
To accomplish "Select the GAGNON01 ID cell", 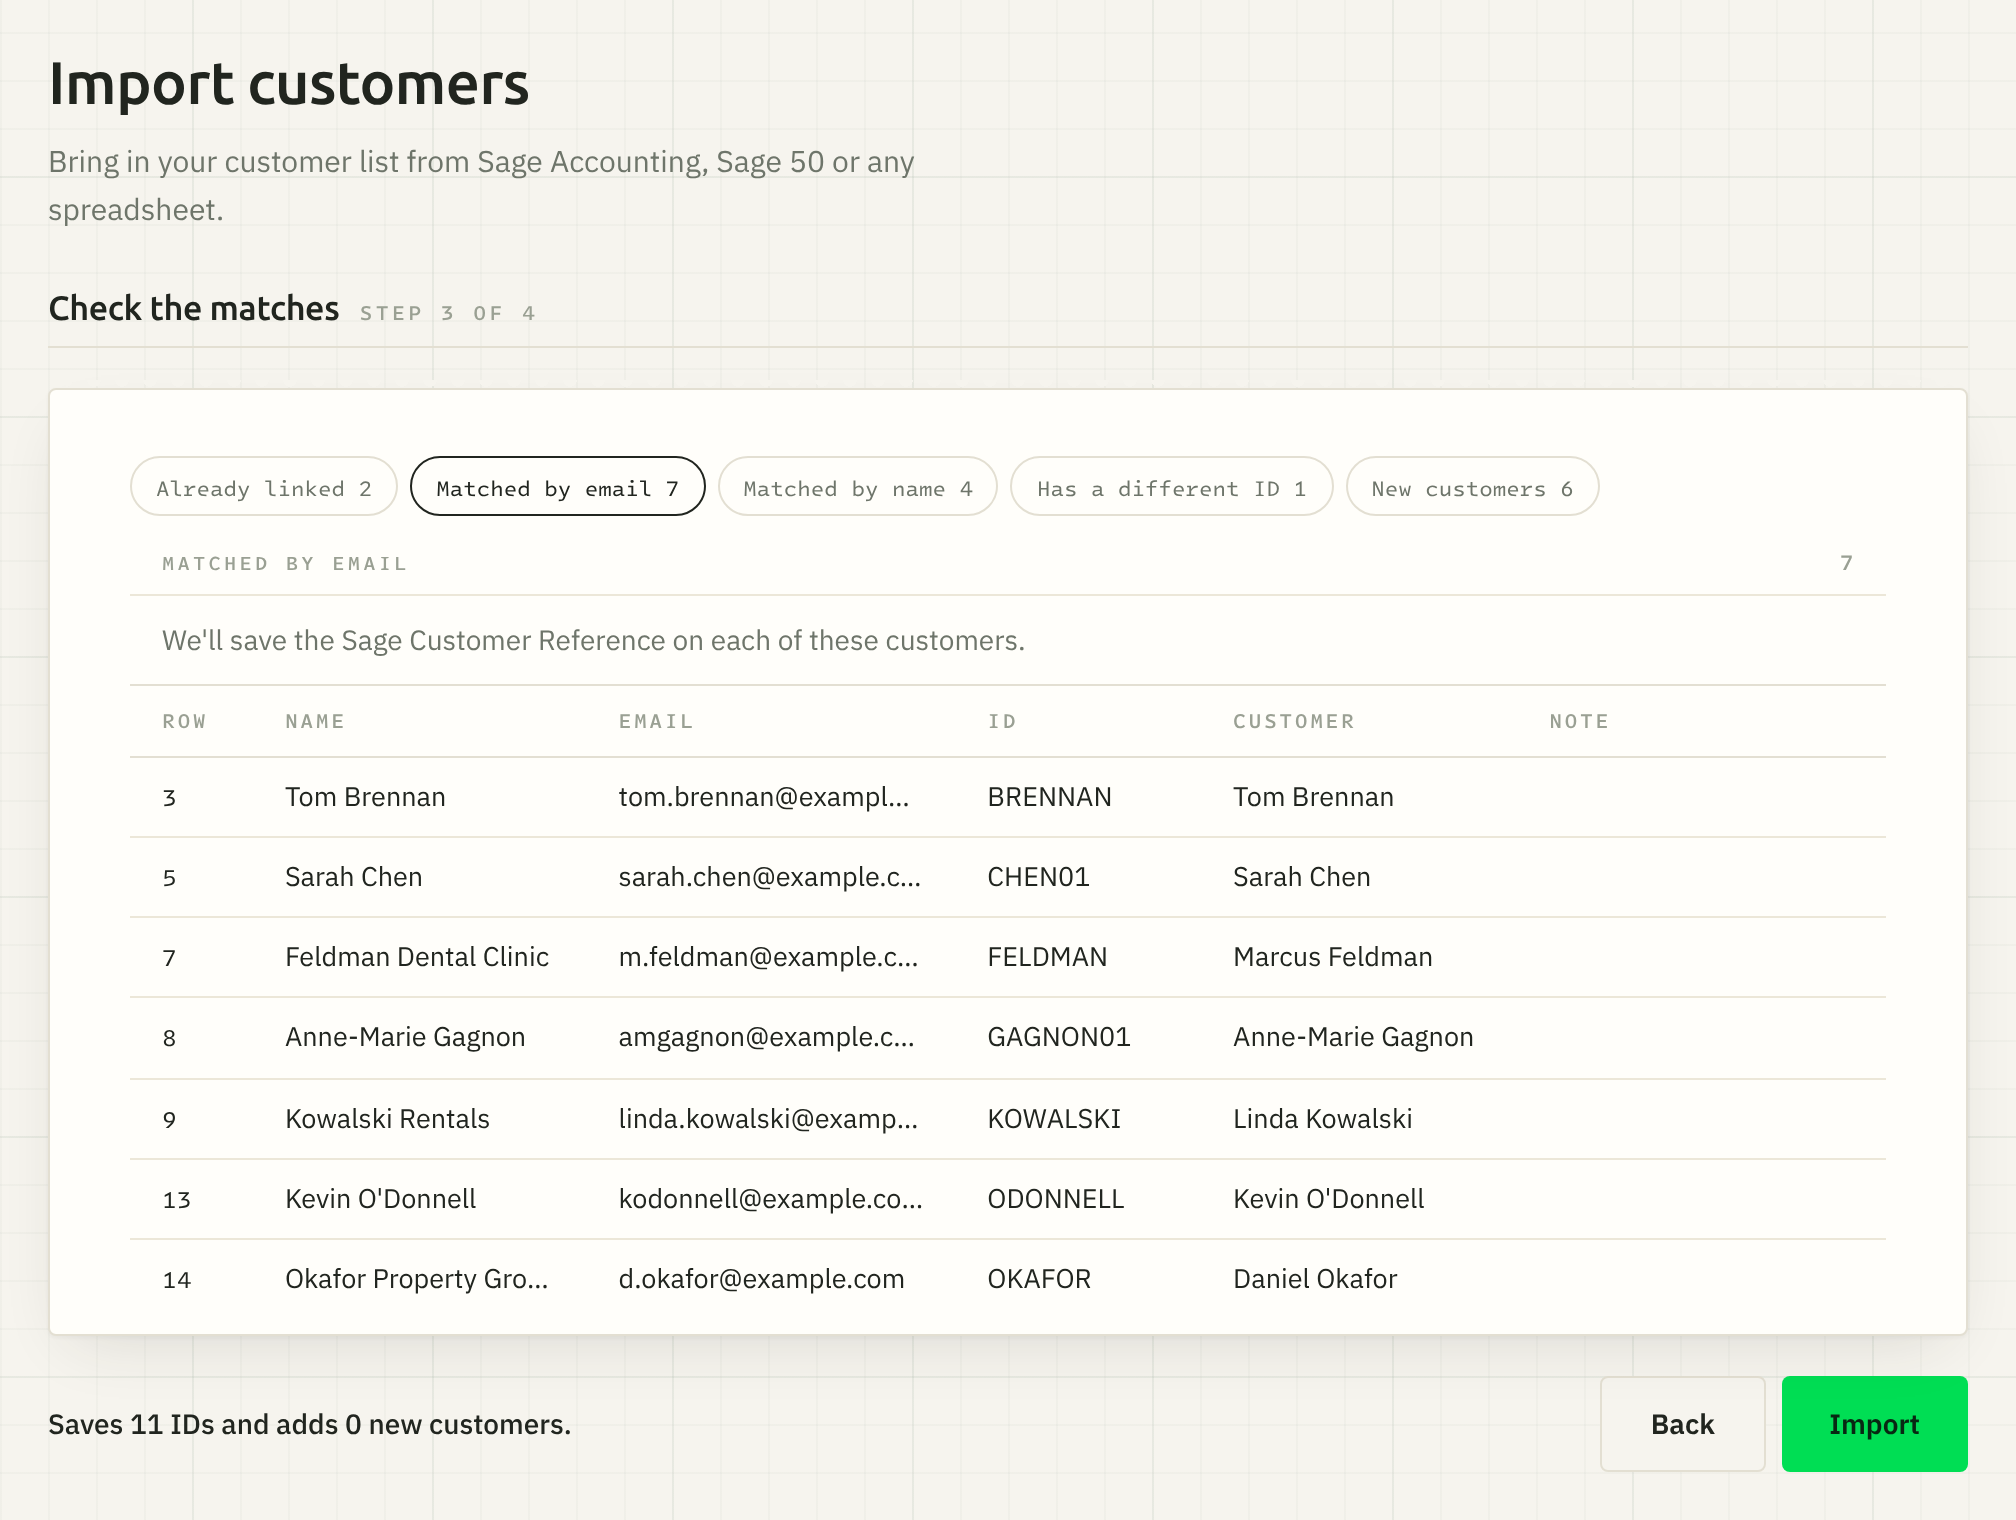I will tap(1059, 1037).
